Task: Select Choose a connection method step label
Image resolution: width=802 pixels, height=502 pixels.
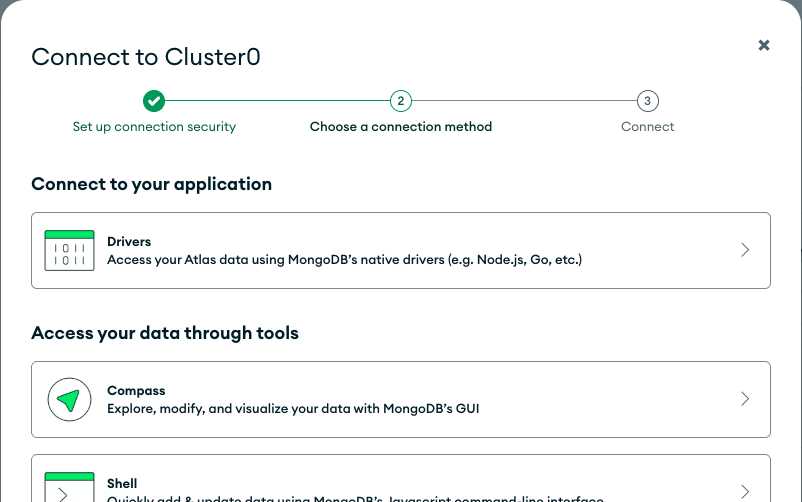Action: pos(400,126)
